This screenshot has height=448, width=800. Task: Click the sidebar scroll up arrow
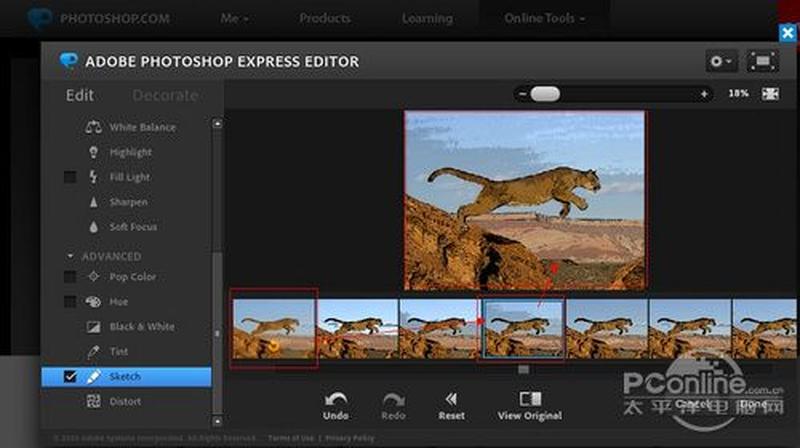point(217,123)
